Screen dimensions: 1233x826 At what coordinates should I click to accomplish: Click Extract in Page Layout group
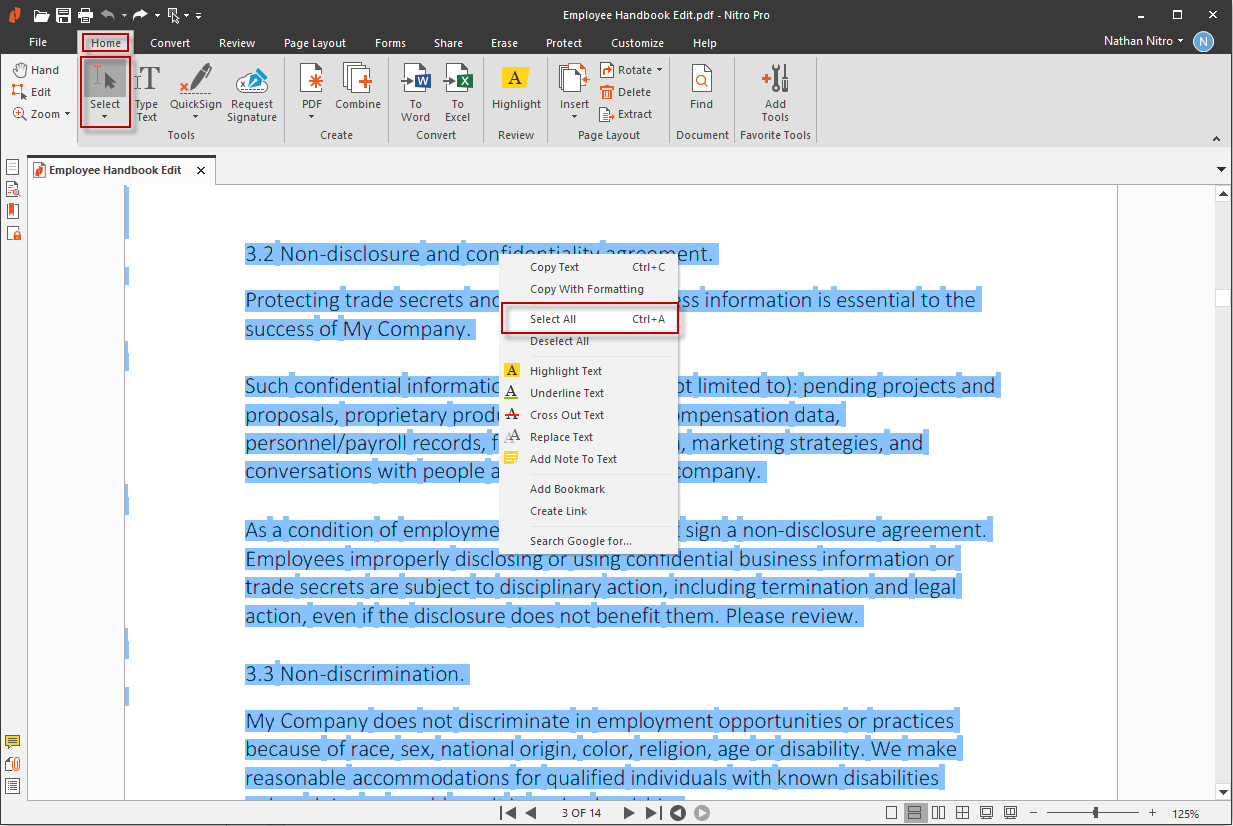coord(626,114)
